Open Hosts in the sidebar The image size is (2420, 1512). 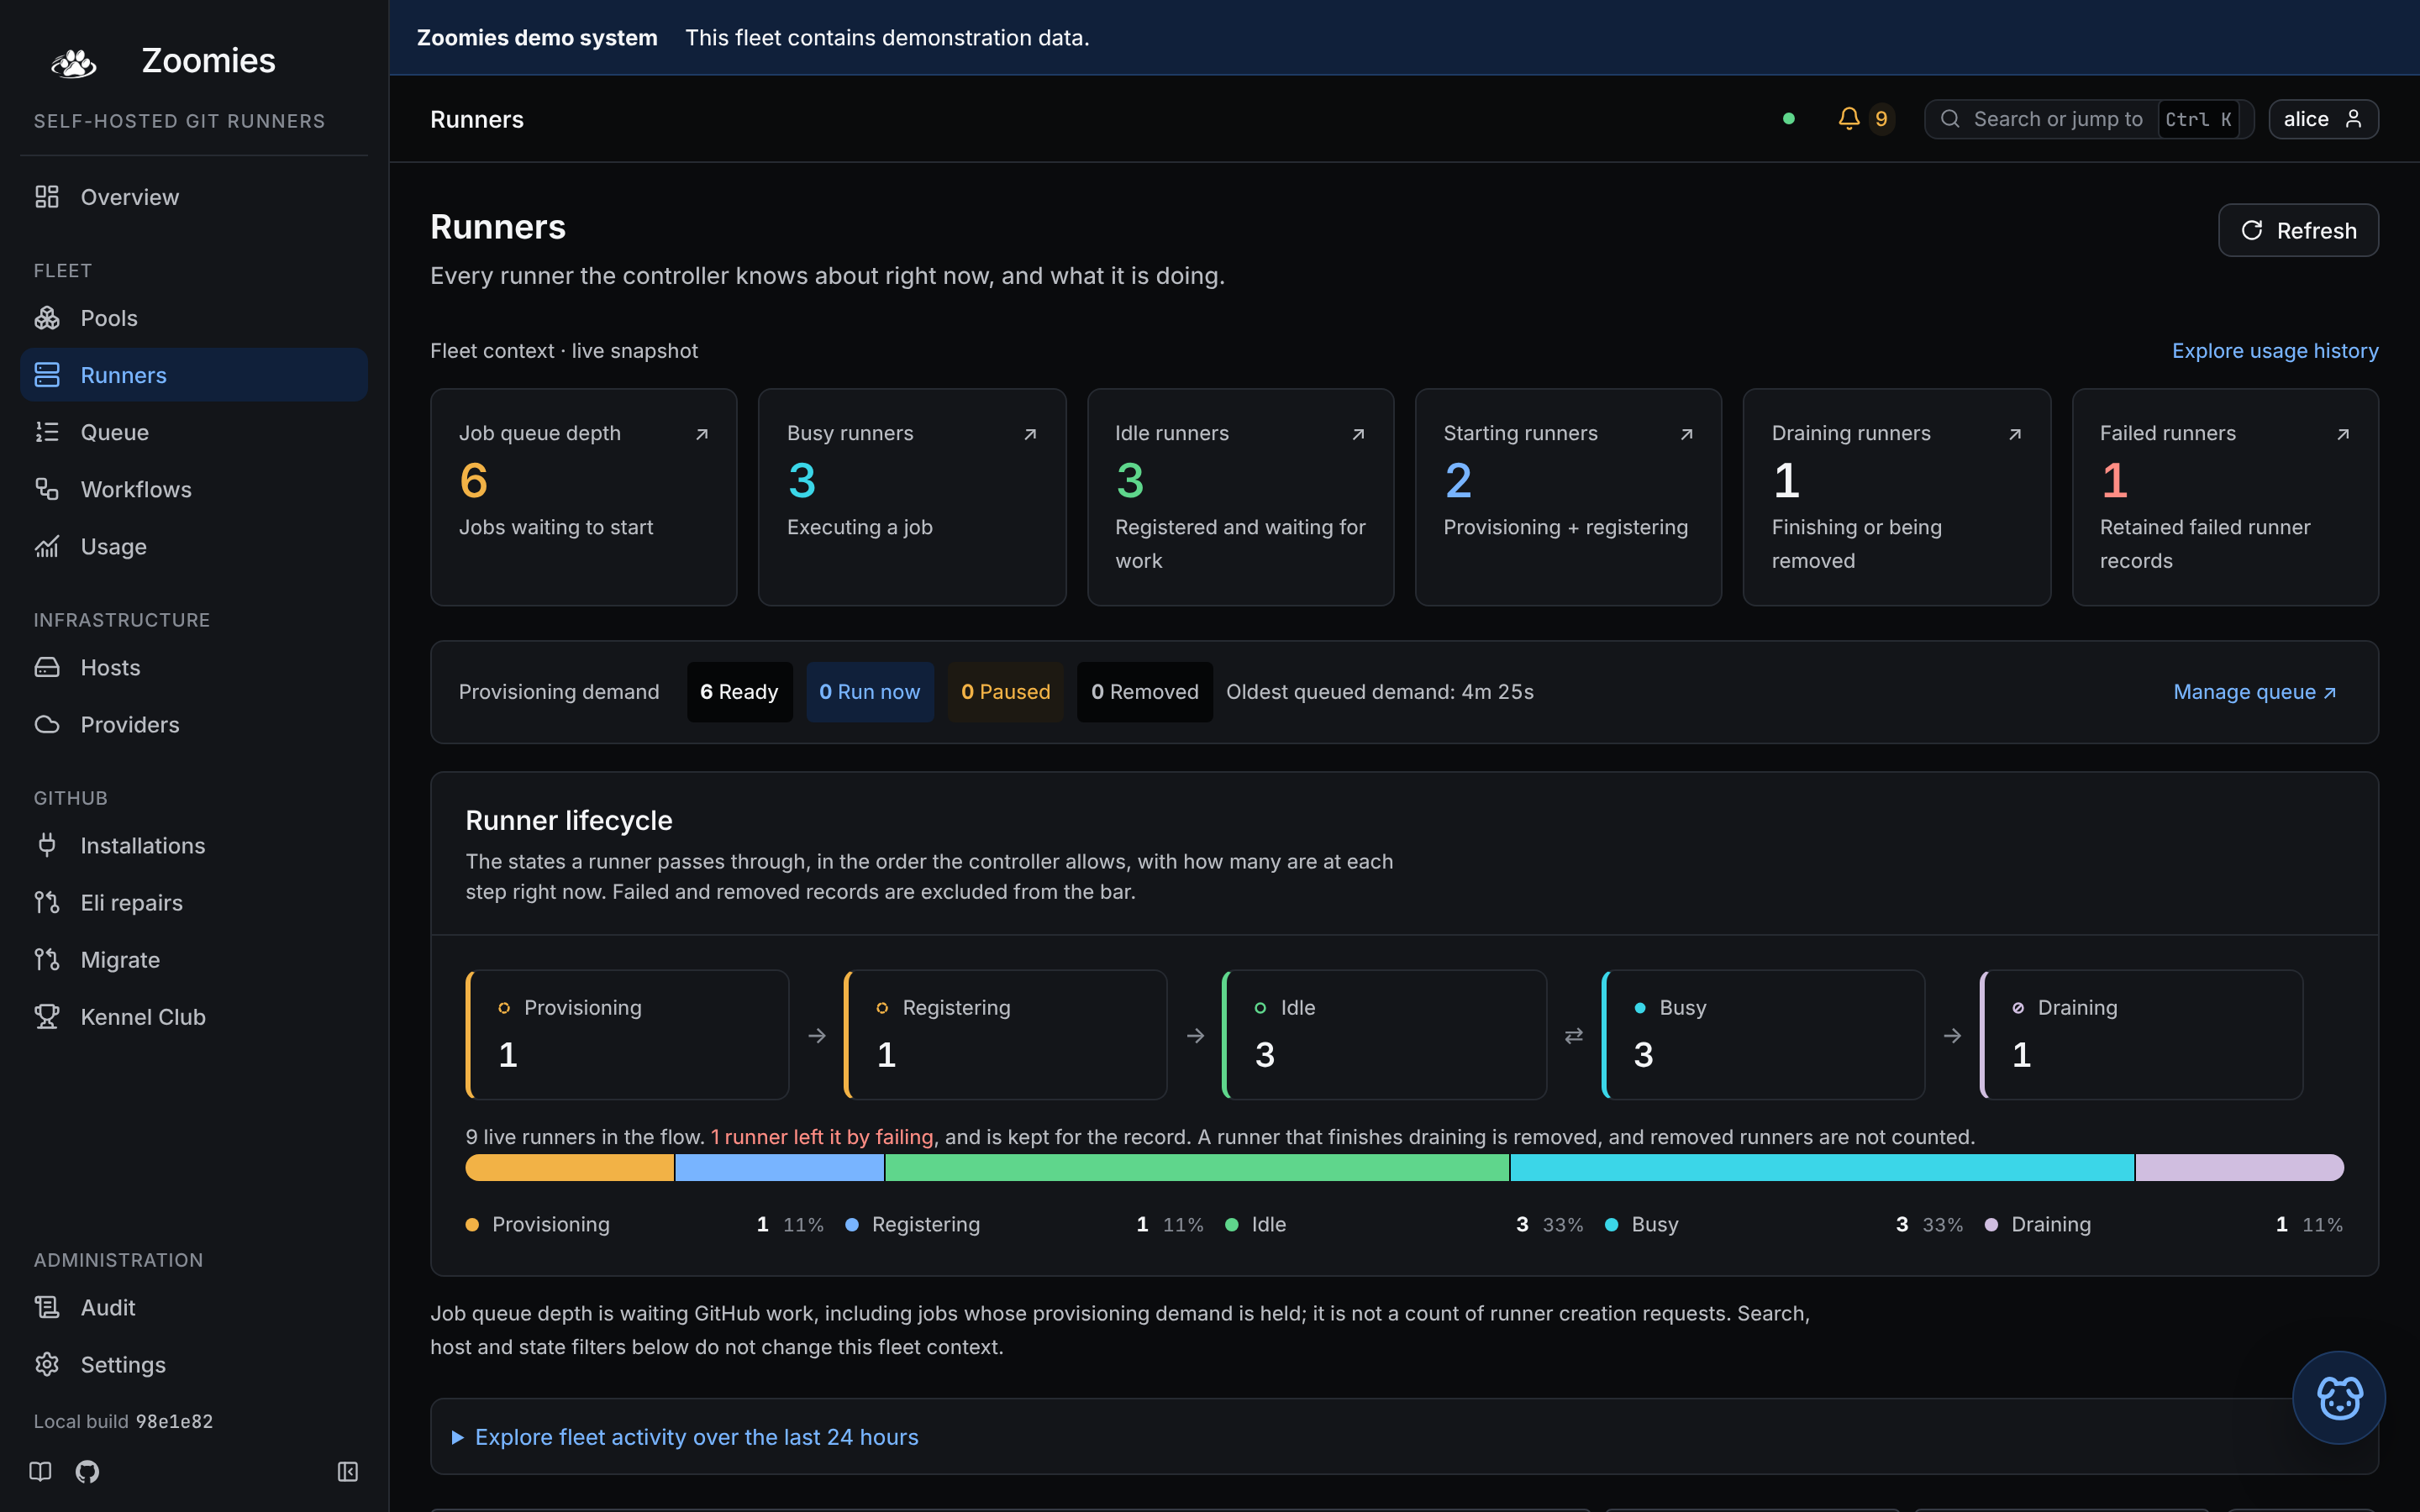click(194, 667)
